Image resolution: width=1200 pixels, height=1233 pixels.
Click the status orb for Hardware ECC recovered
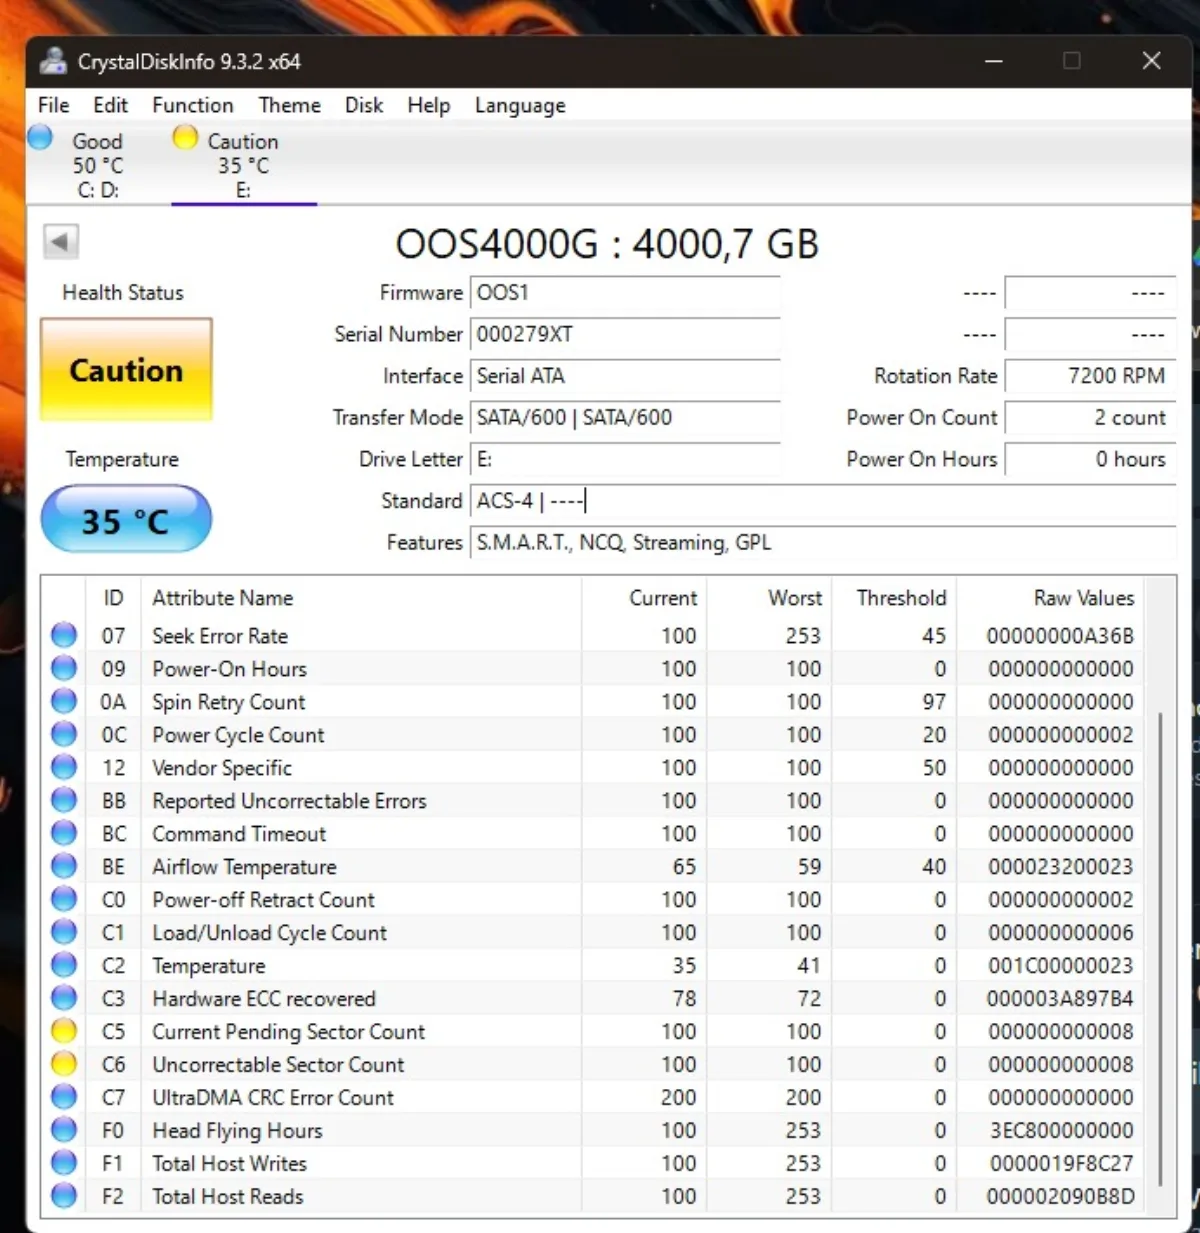click(x=64, y=998)
